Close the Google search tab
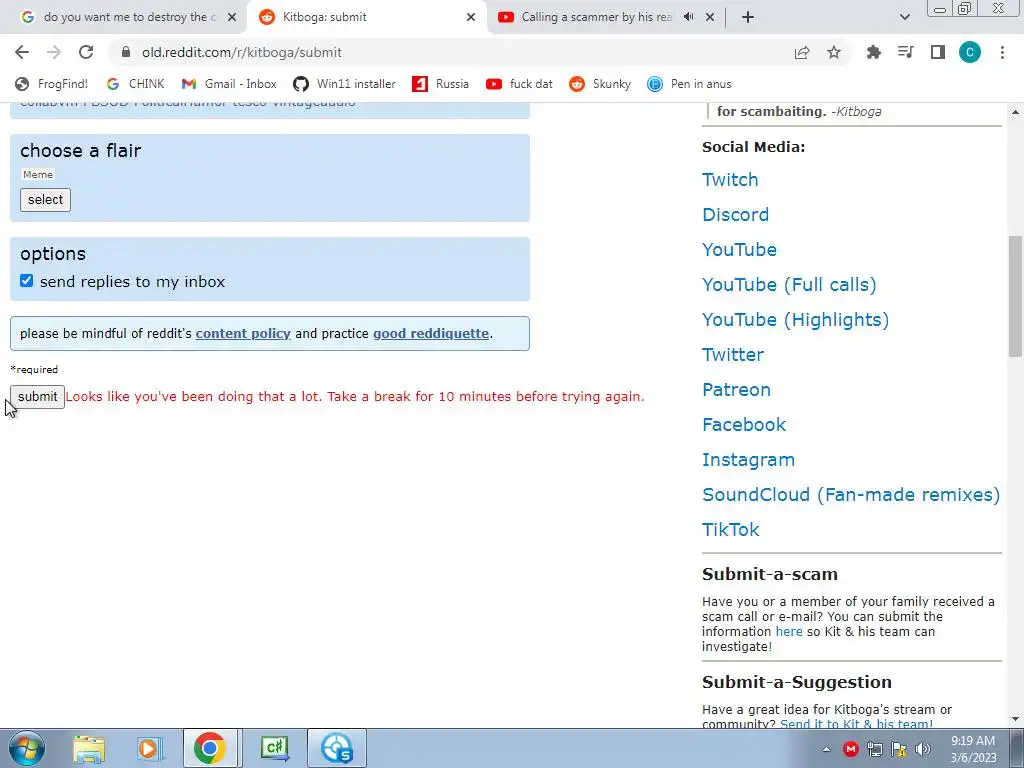Viewport: 1024px width, 768px height. click(231, 17)
